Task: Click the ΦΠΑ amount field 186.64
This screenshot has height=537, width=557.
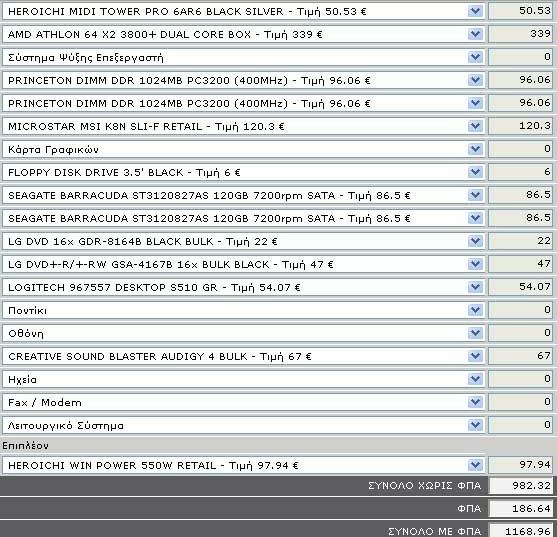Action: [520, 509]
